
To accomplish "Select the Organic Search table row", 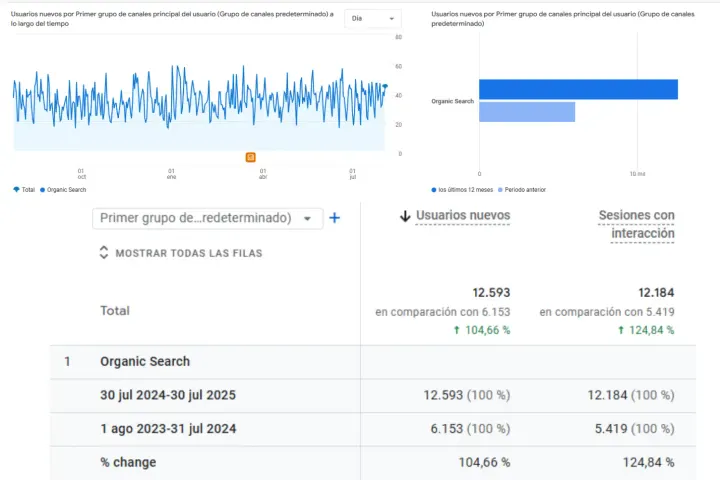I will (373, 362).
